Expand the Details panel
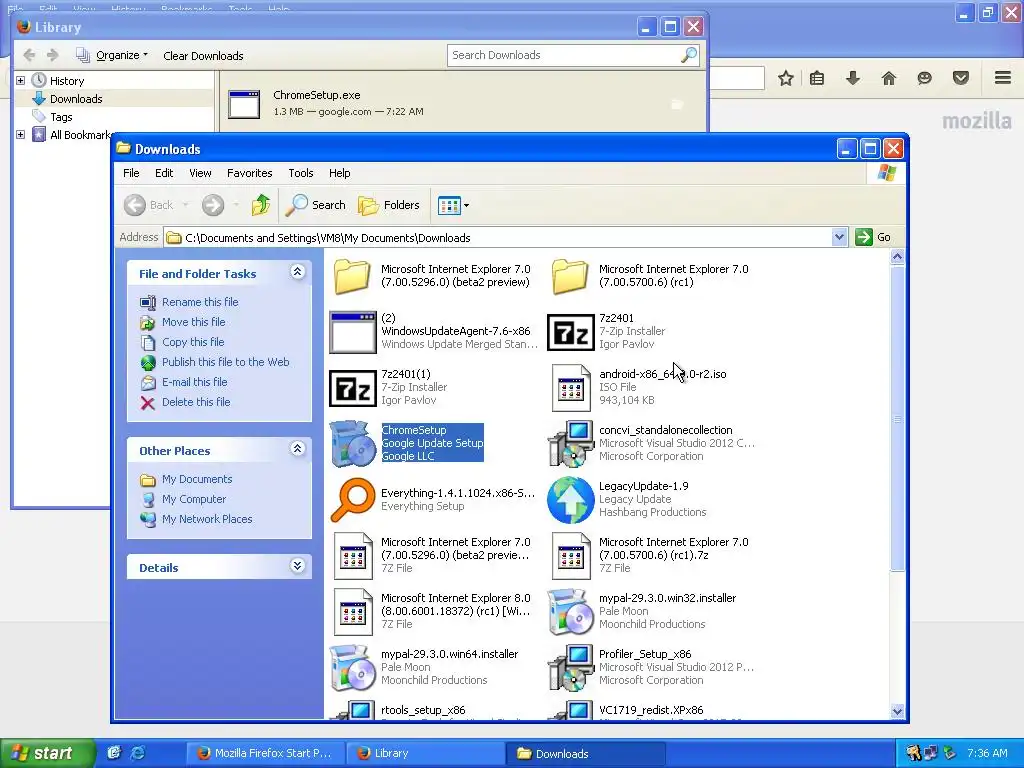 (x=297, y=566)
